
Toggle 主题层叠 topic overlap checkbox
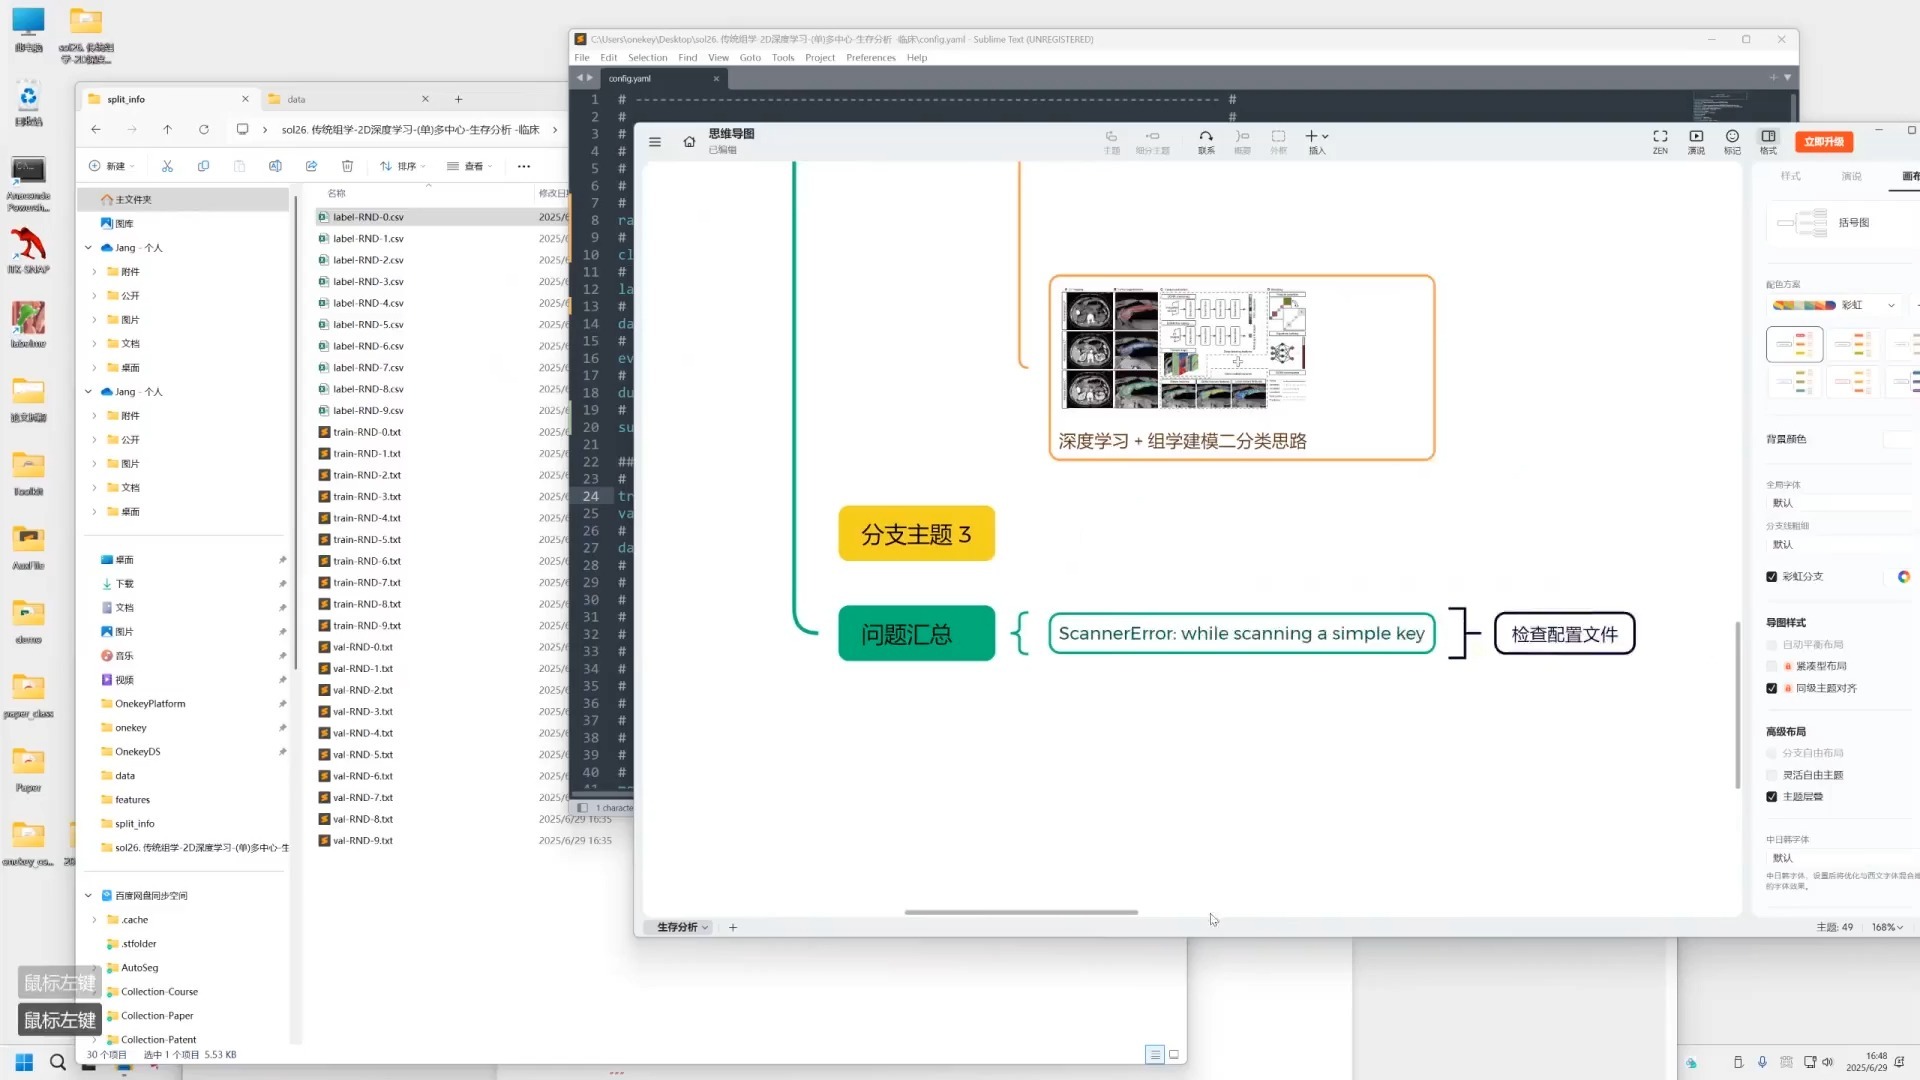1771,797
